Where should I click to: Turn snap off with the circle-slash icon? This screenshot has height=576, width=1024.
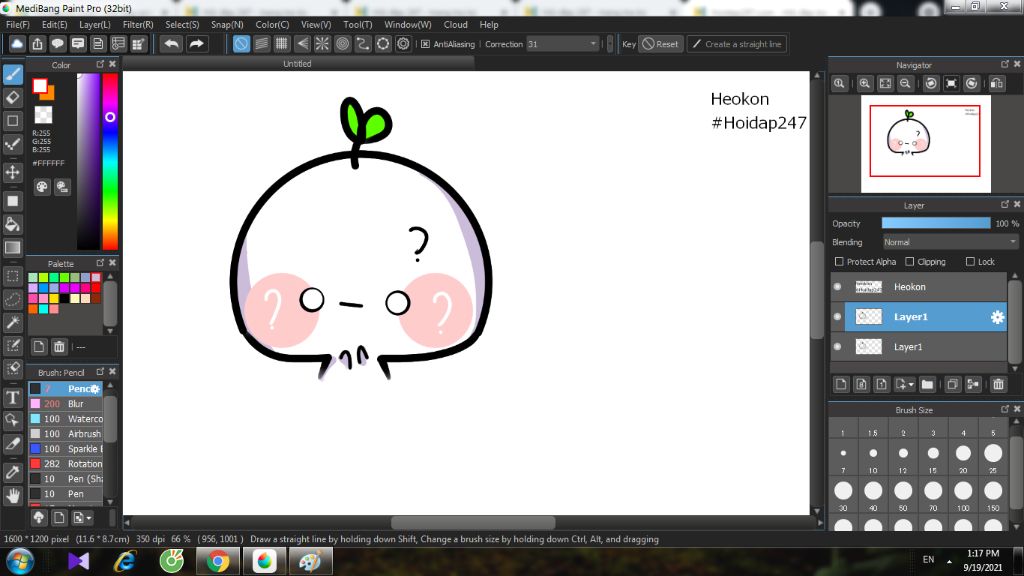(241, 44)
